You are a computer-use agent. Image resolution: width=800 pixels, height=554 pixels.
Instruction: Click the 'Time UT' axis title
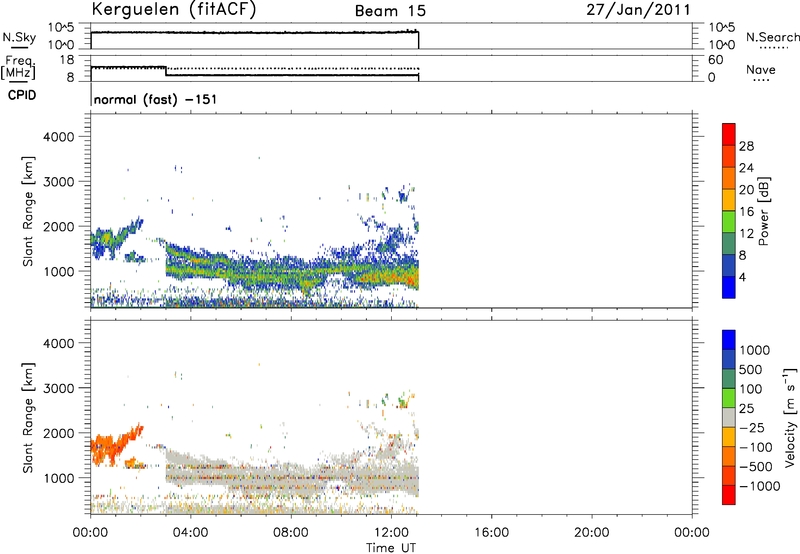(391, 547)
